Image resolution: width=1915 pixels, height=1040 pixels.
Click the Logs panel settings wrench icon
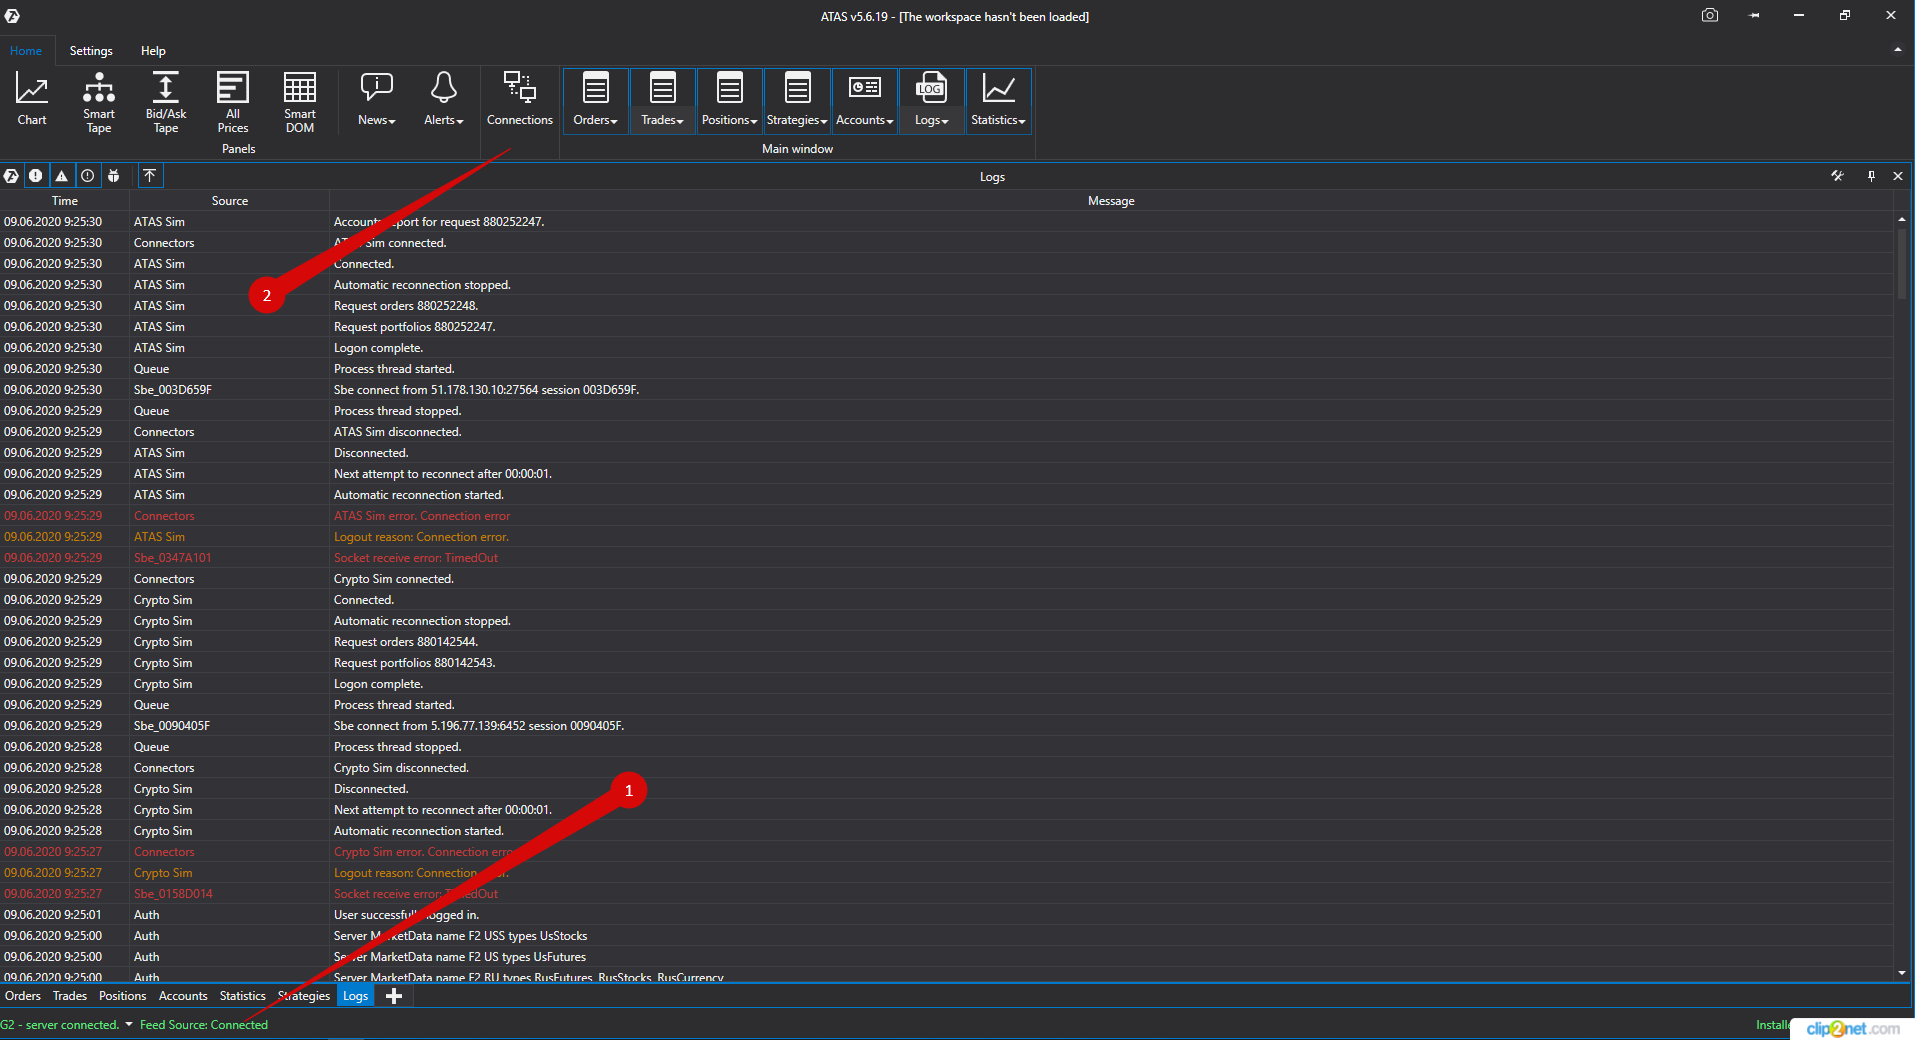(1837, 176)
